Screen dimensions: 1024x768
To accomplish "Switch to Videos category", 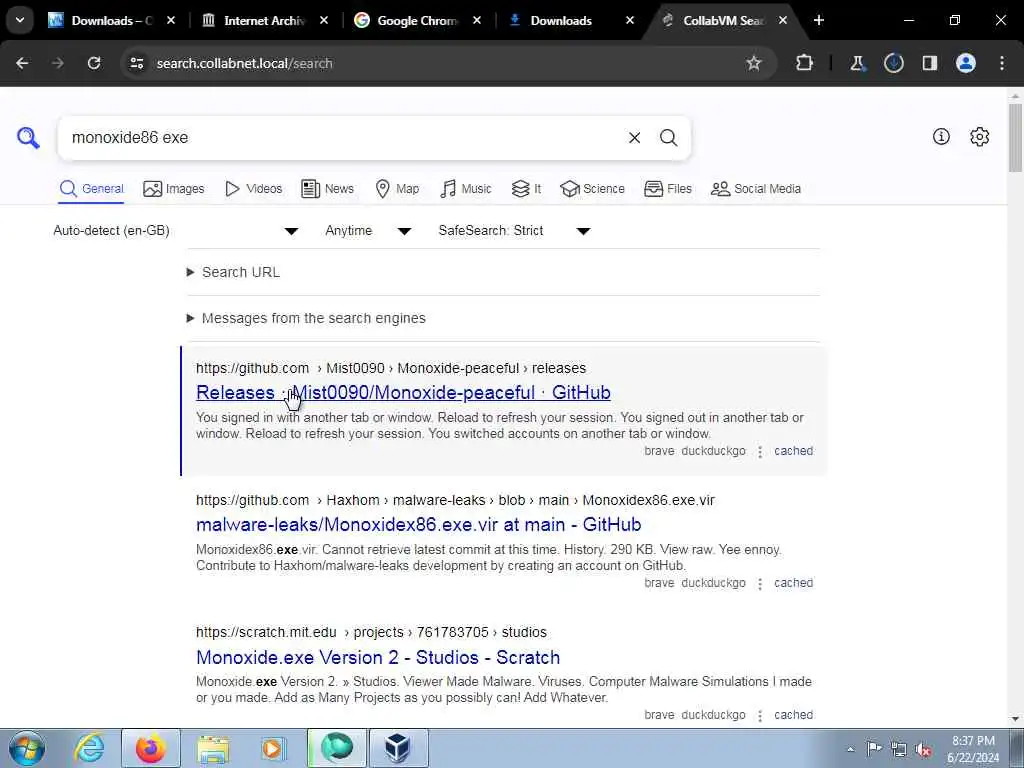I will pyautogui.click(x=253, y=189).
